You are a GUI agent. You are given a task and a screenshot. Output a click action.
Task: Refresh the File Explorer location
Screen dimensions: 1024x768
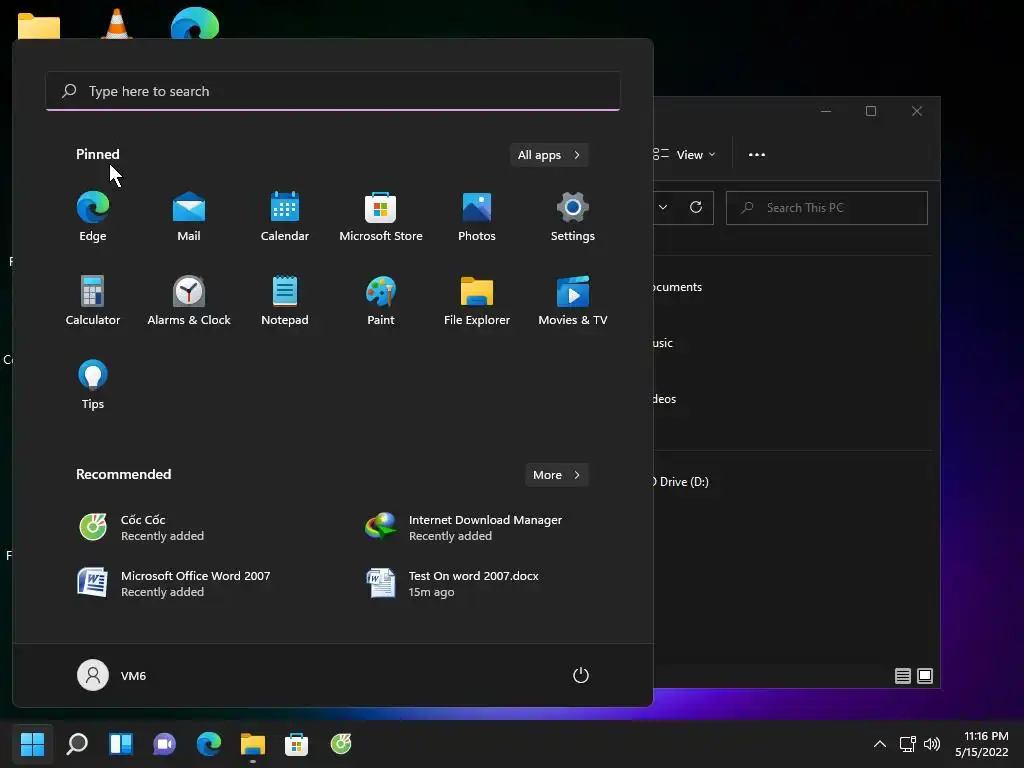696,208
